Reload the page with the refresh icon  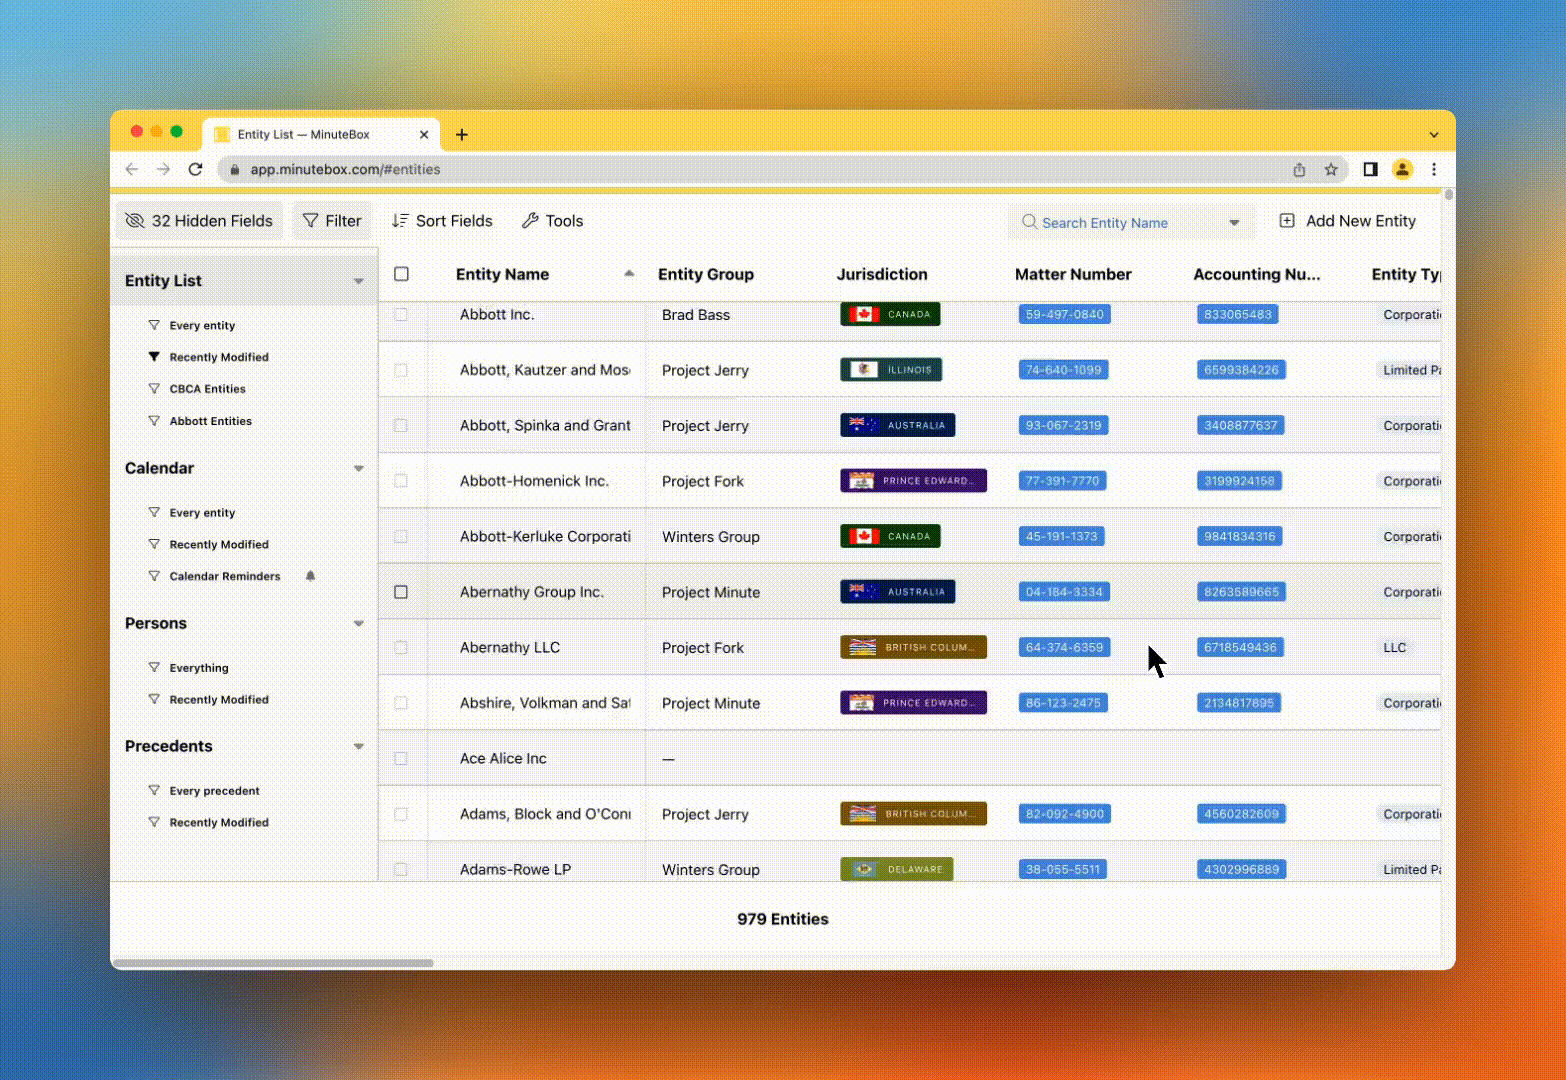(x=196, y=170)
